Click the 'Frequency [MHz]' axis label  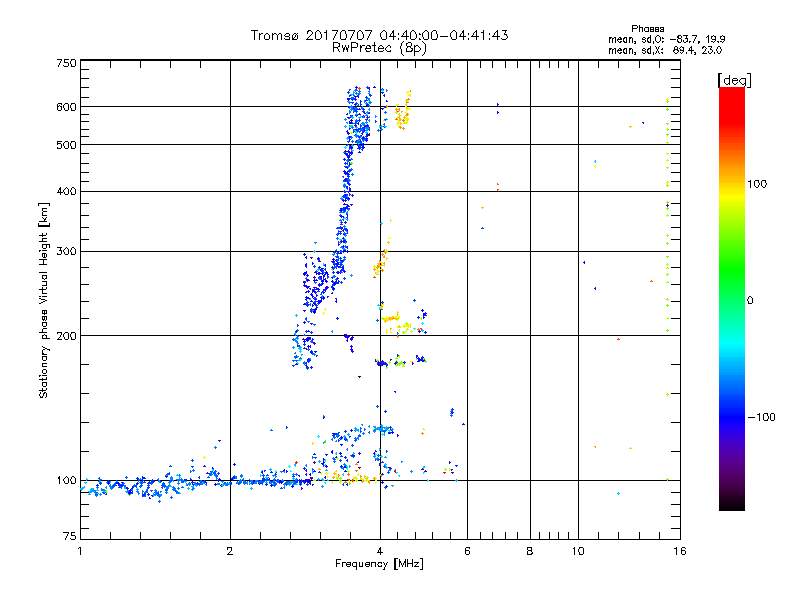pyautogui.click(x=379, y=564)
